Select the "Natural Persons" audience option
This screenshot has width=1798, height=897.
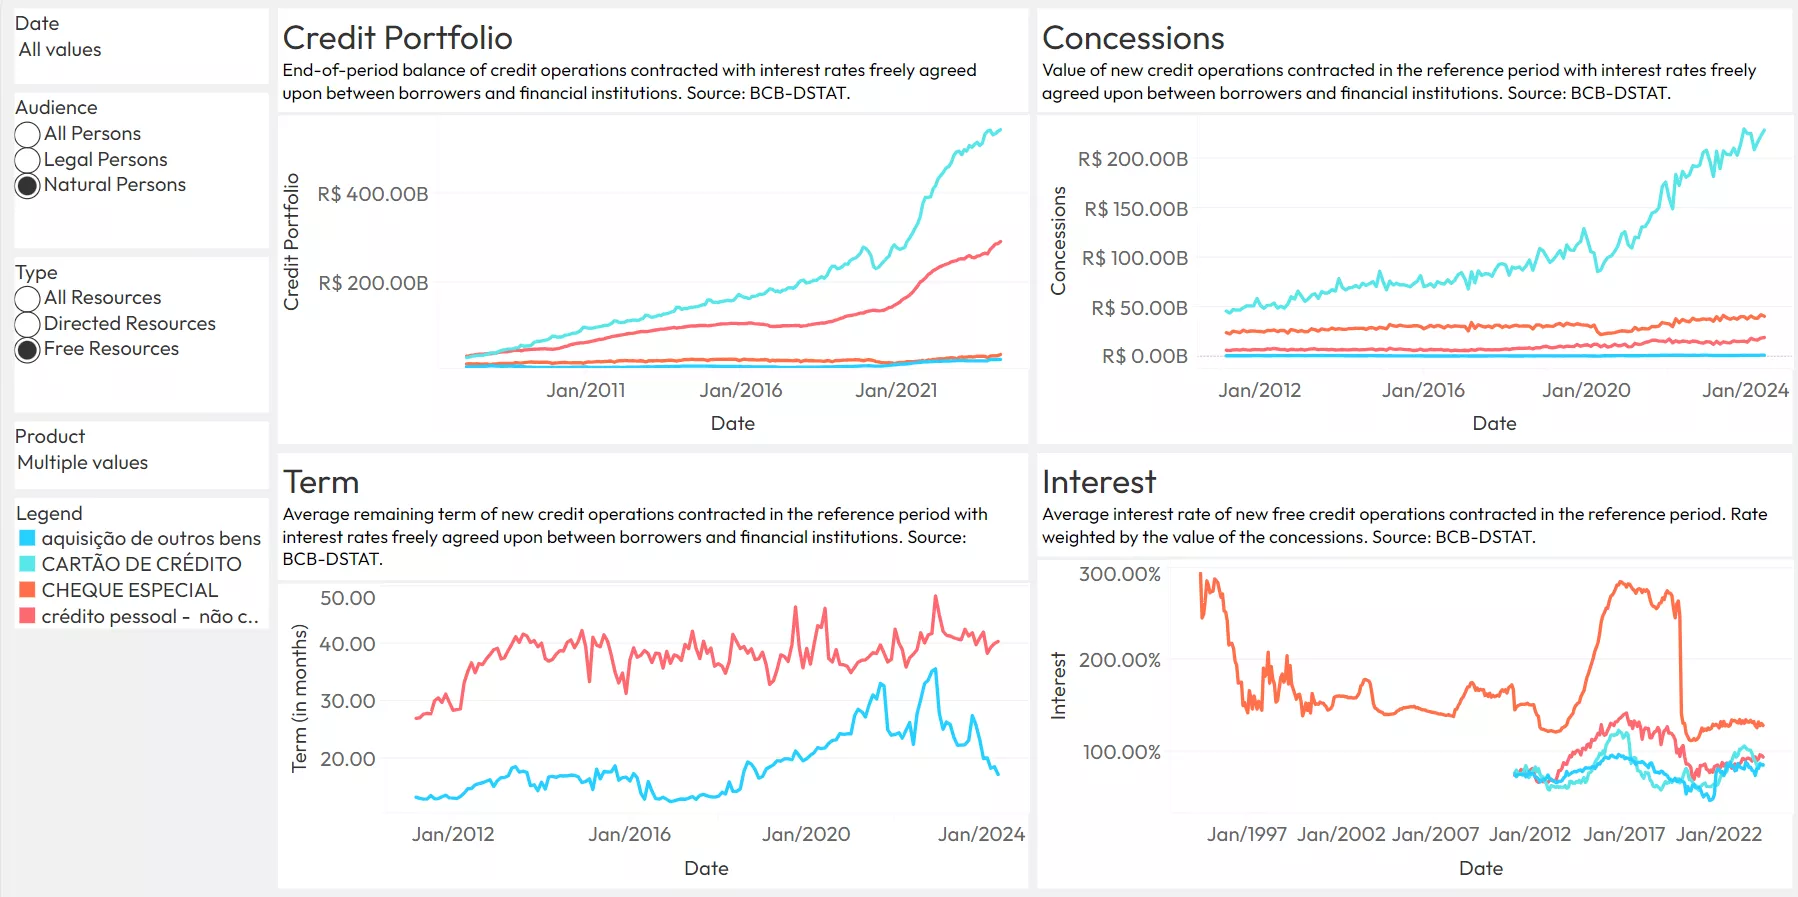click(x=28, y=185)
